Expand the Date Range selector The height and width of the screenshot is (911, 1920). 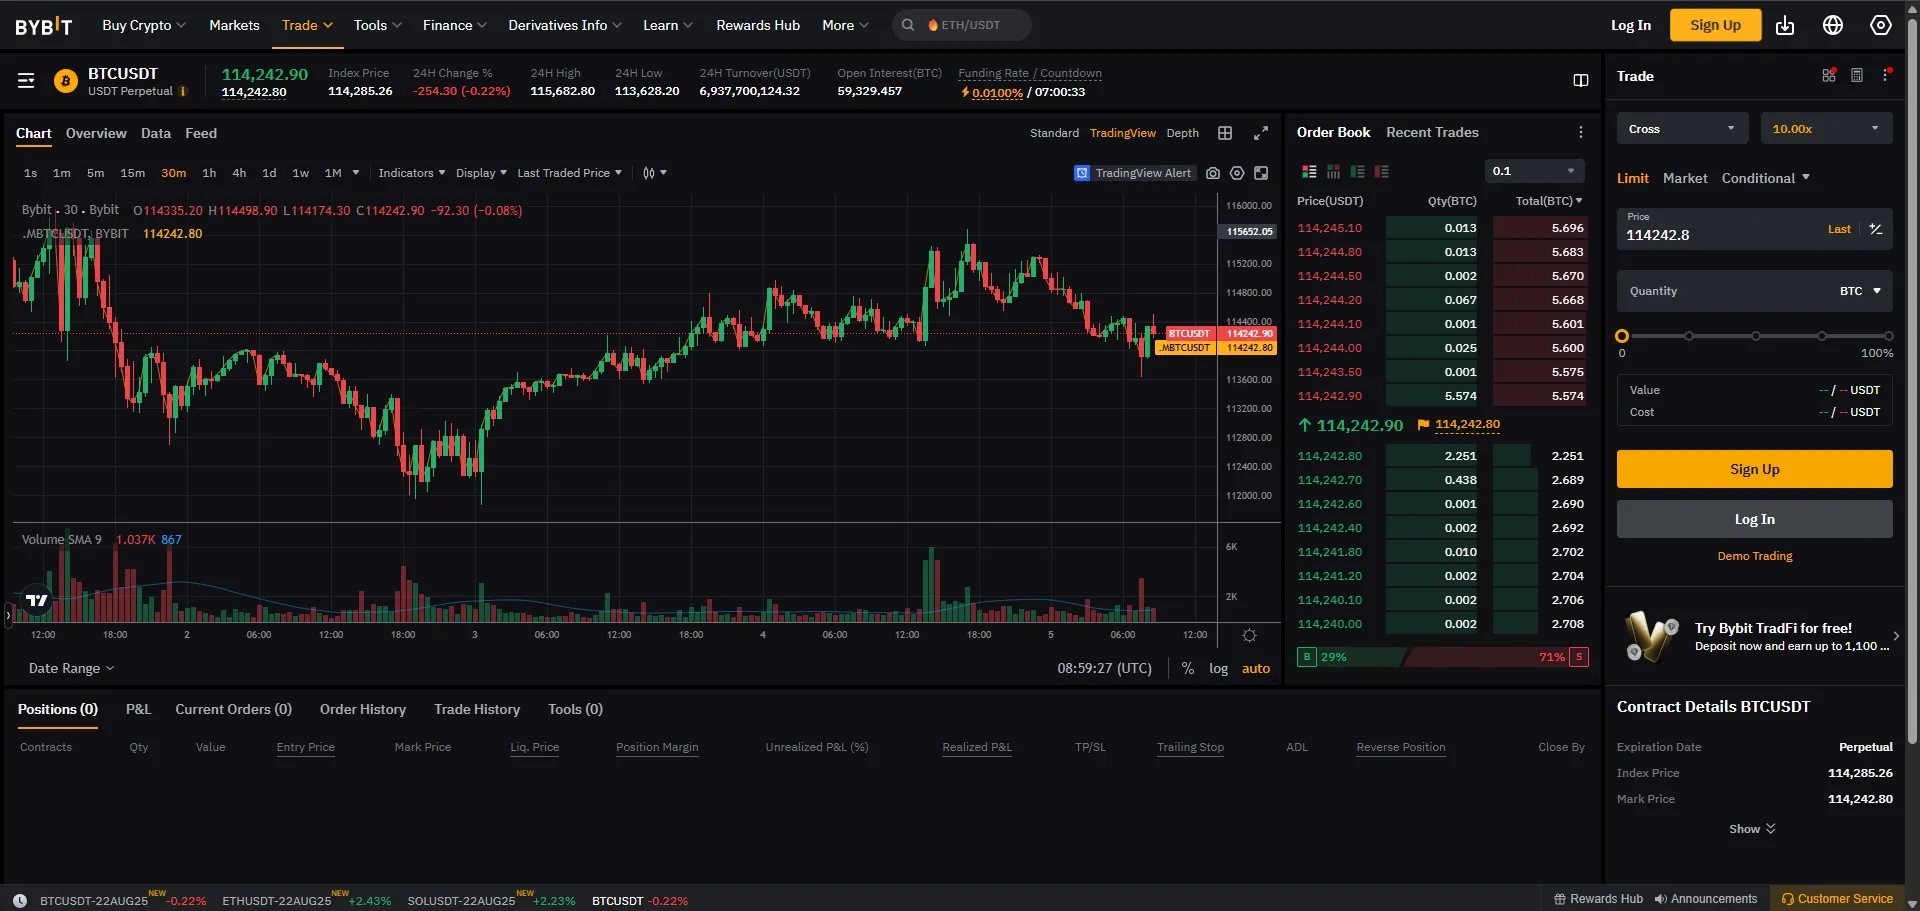(x=71, y=668)
